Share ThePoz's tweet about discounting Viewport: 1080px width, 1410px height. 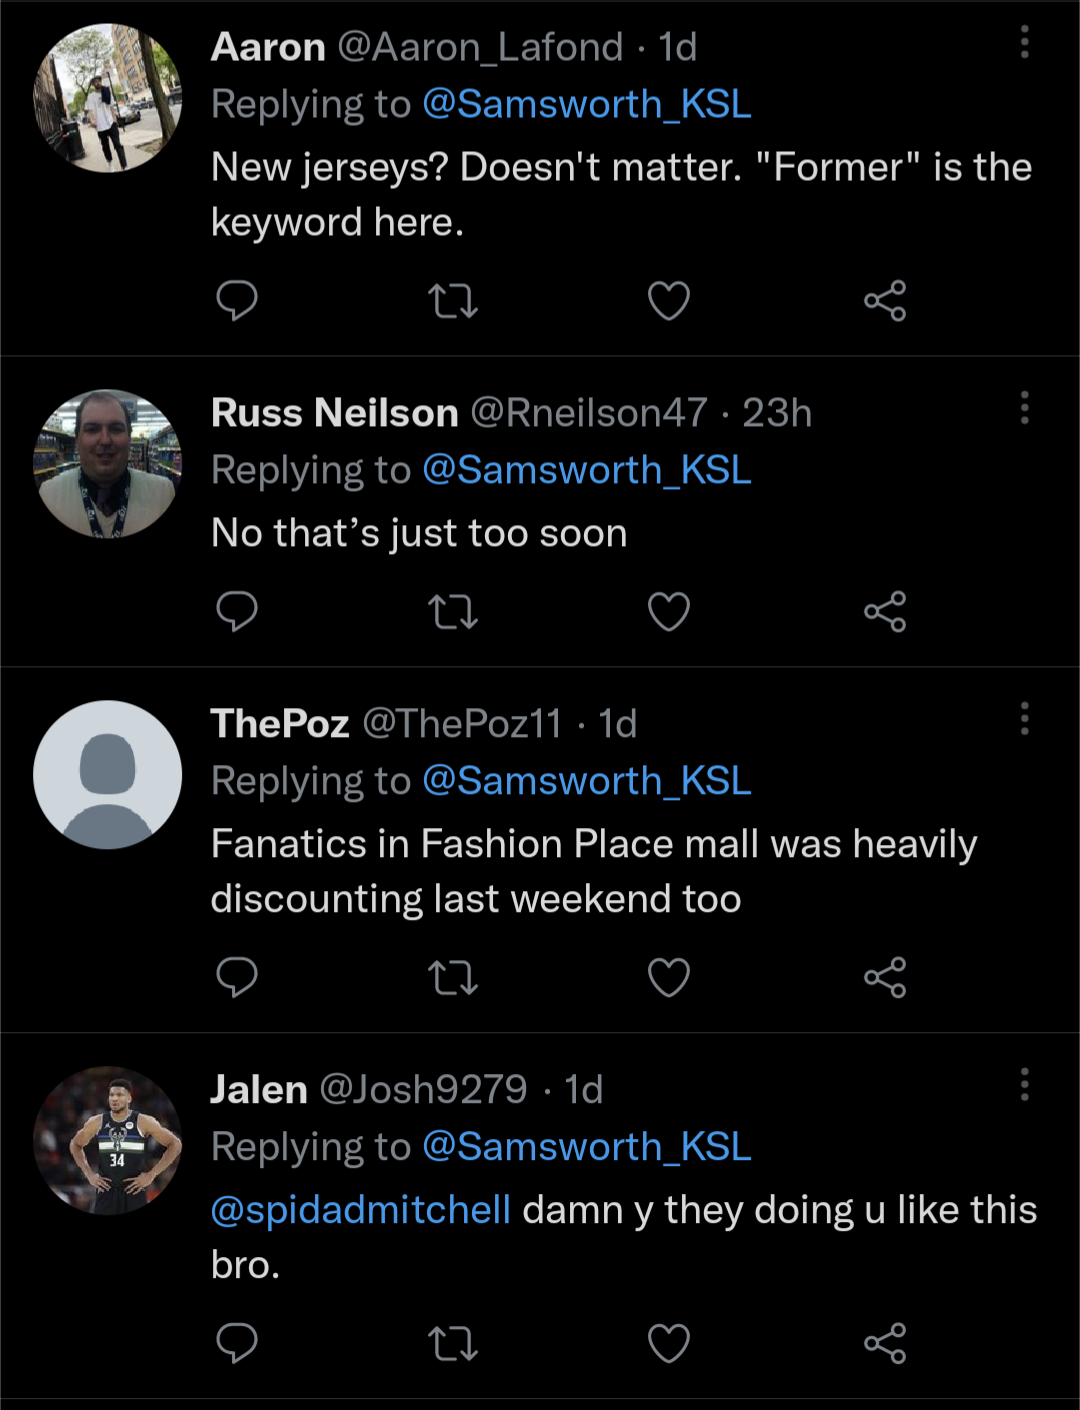pyautogui.click(x=885, y=977)
